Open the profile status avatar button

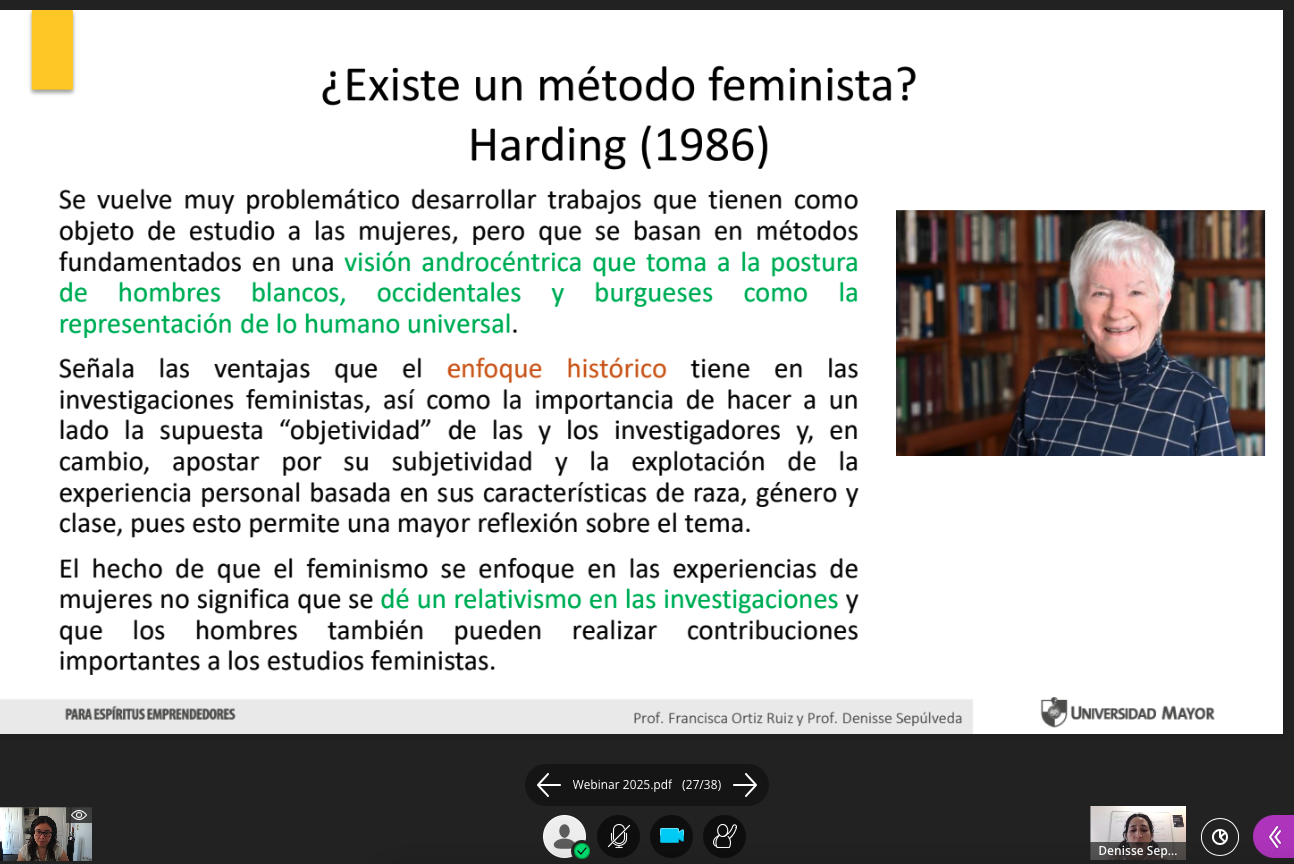(565, 836)
